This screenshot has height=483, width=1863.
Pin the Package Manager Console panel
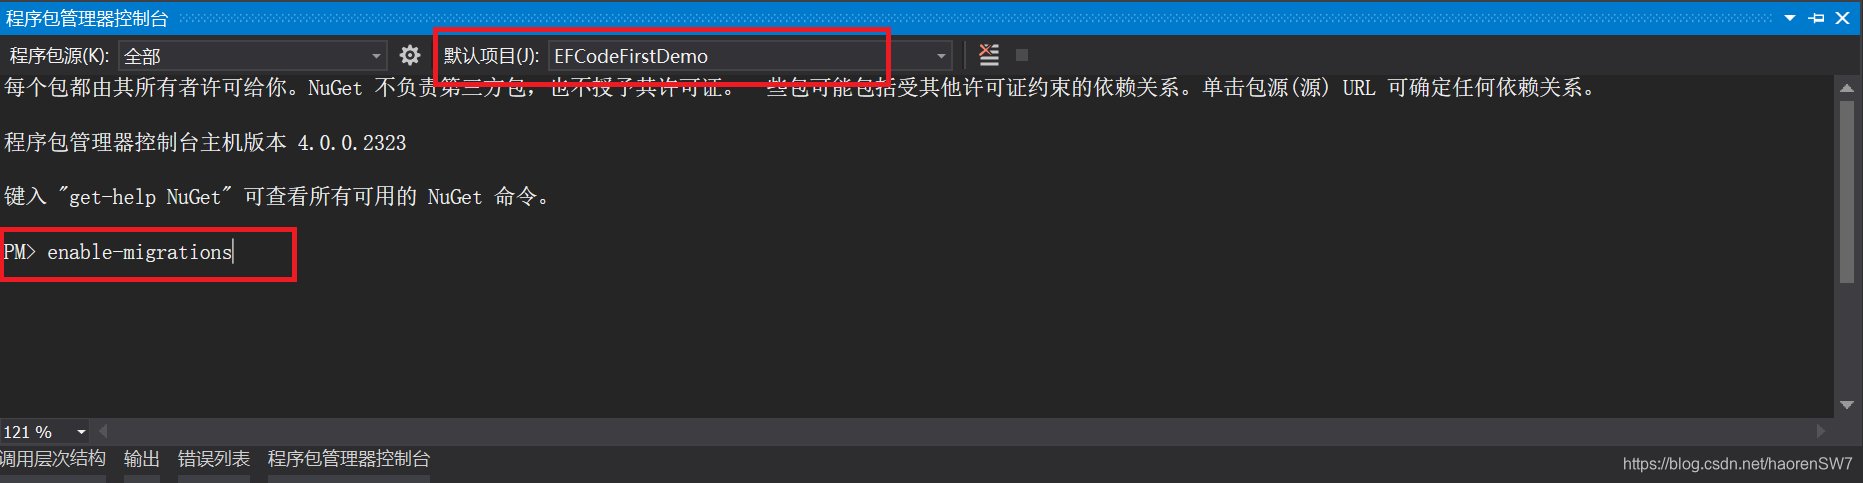(x=1817, y=18)
